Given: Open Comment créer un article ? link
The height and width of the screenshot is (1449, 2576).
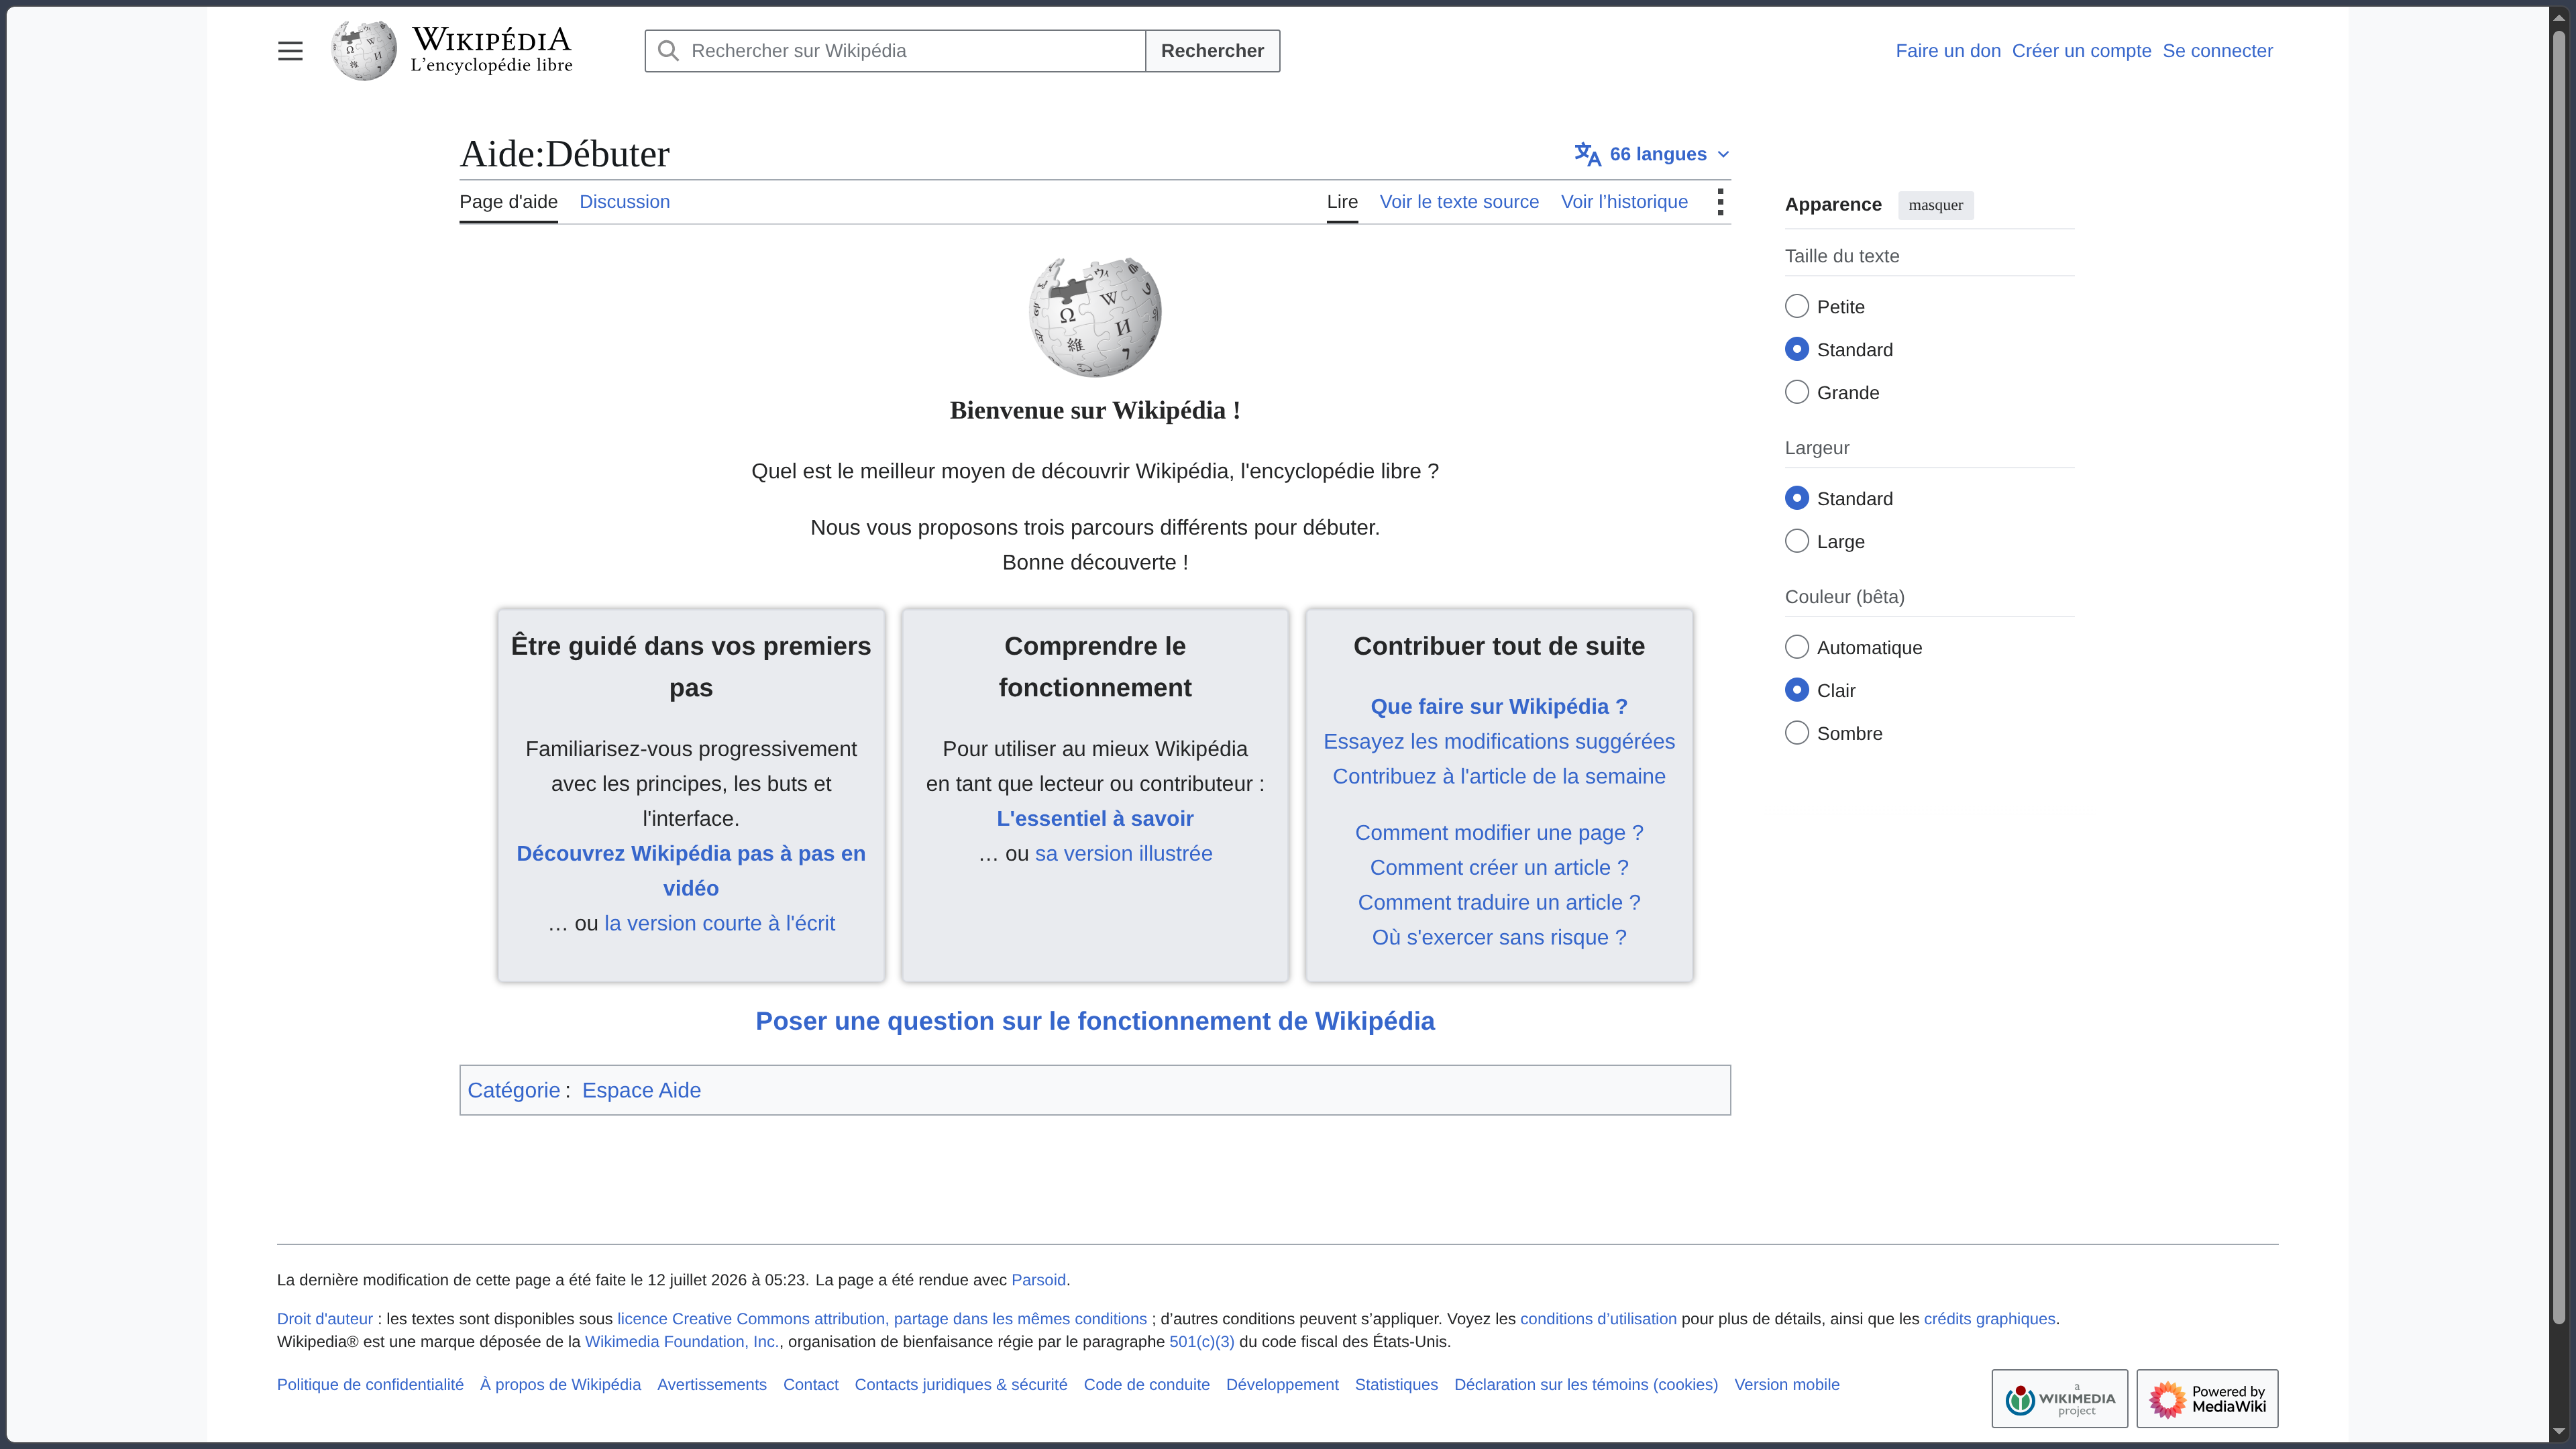Looking at the screenshot, I should point(1499,867).
